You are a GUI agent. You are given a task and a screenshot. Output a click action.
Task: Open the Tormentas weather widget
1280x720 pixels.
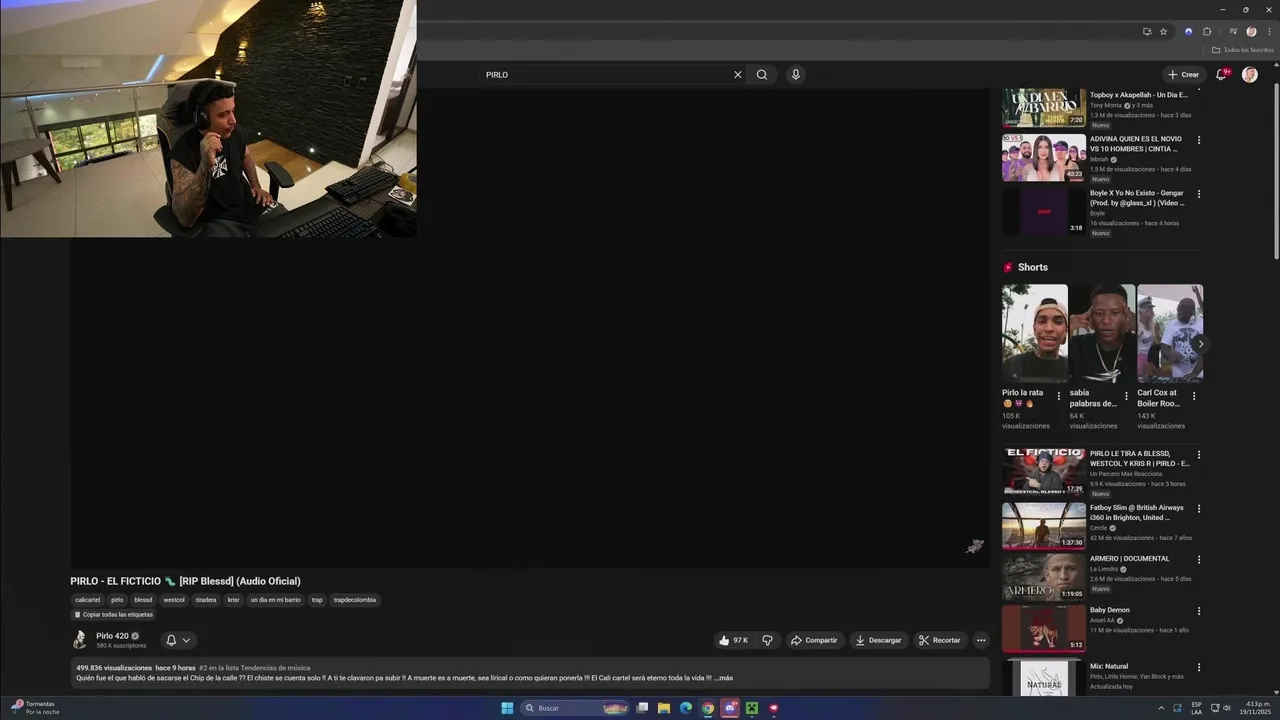pyautogui.click(x=35, y=708)
